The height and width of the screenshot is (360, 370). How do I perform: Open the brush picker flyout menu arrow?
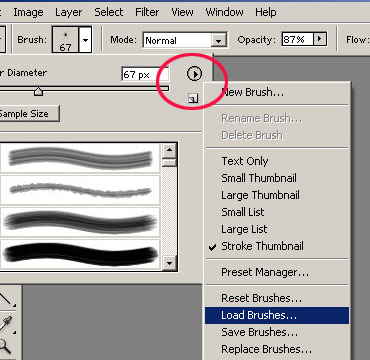coord(194,74)
